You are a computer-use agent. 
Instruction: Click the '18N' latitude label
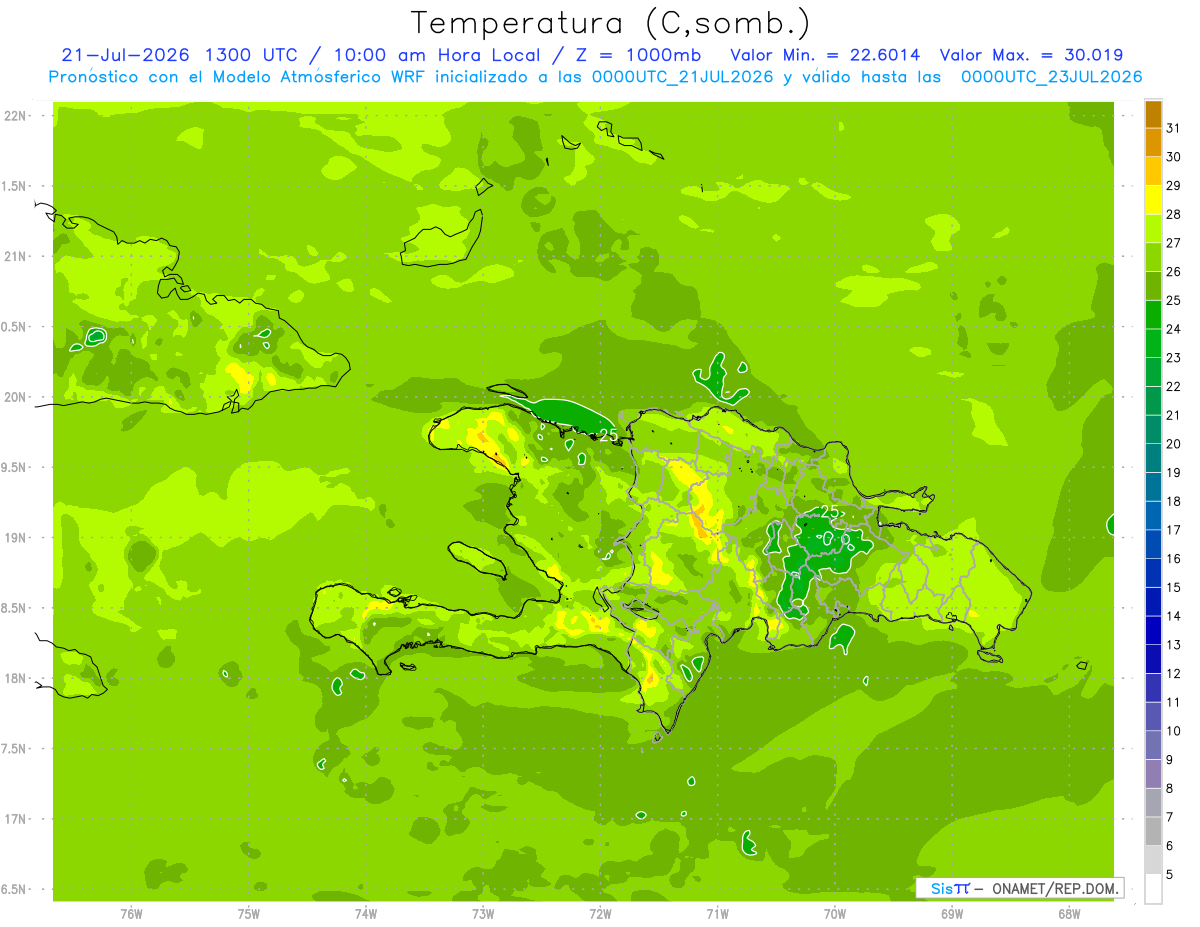(15, 678)
